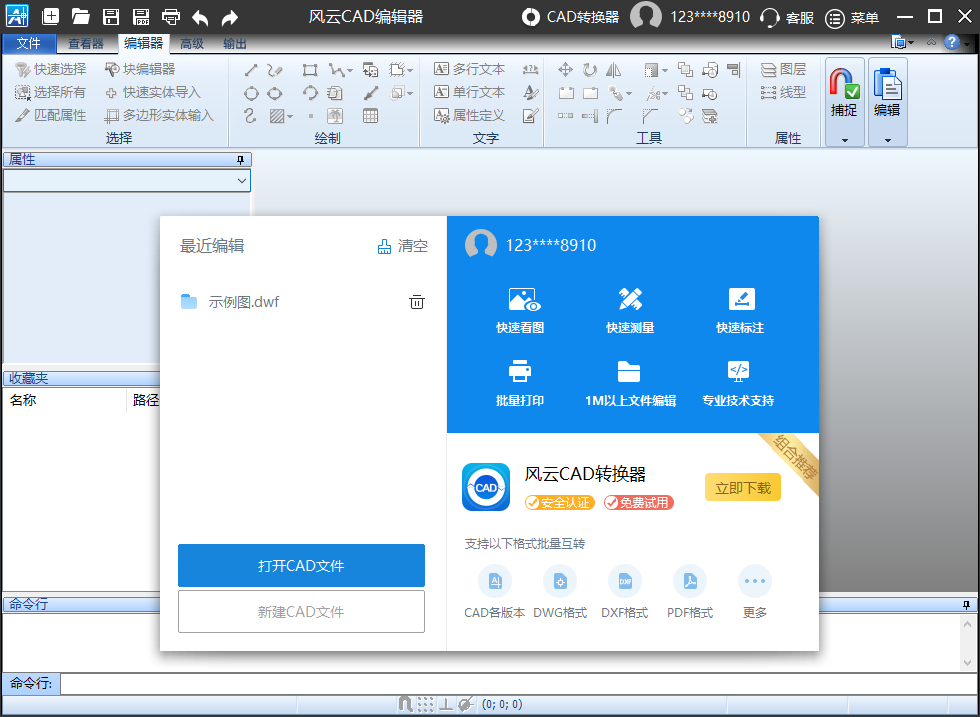This screenshot has height=717, width=980.
Task: Click the 批量打印 batch print icon
Action: tap(519, 371)
